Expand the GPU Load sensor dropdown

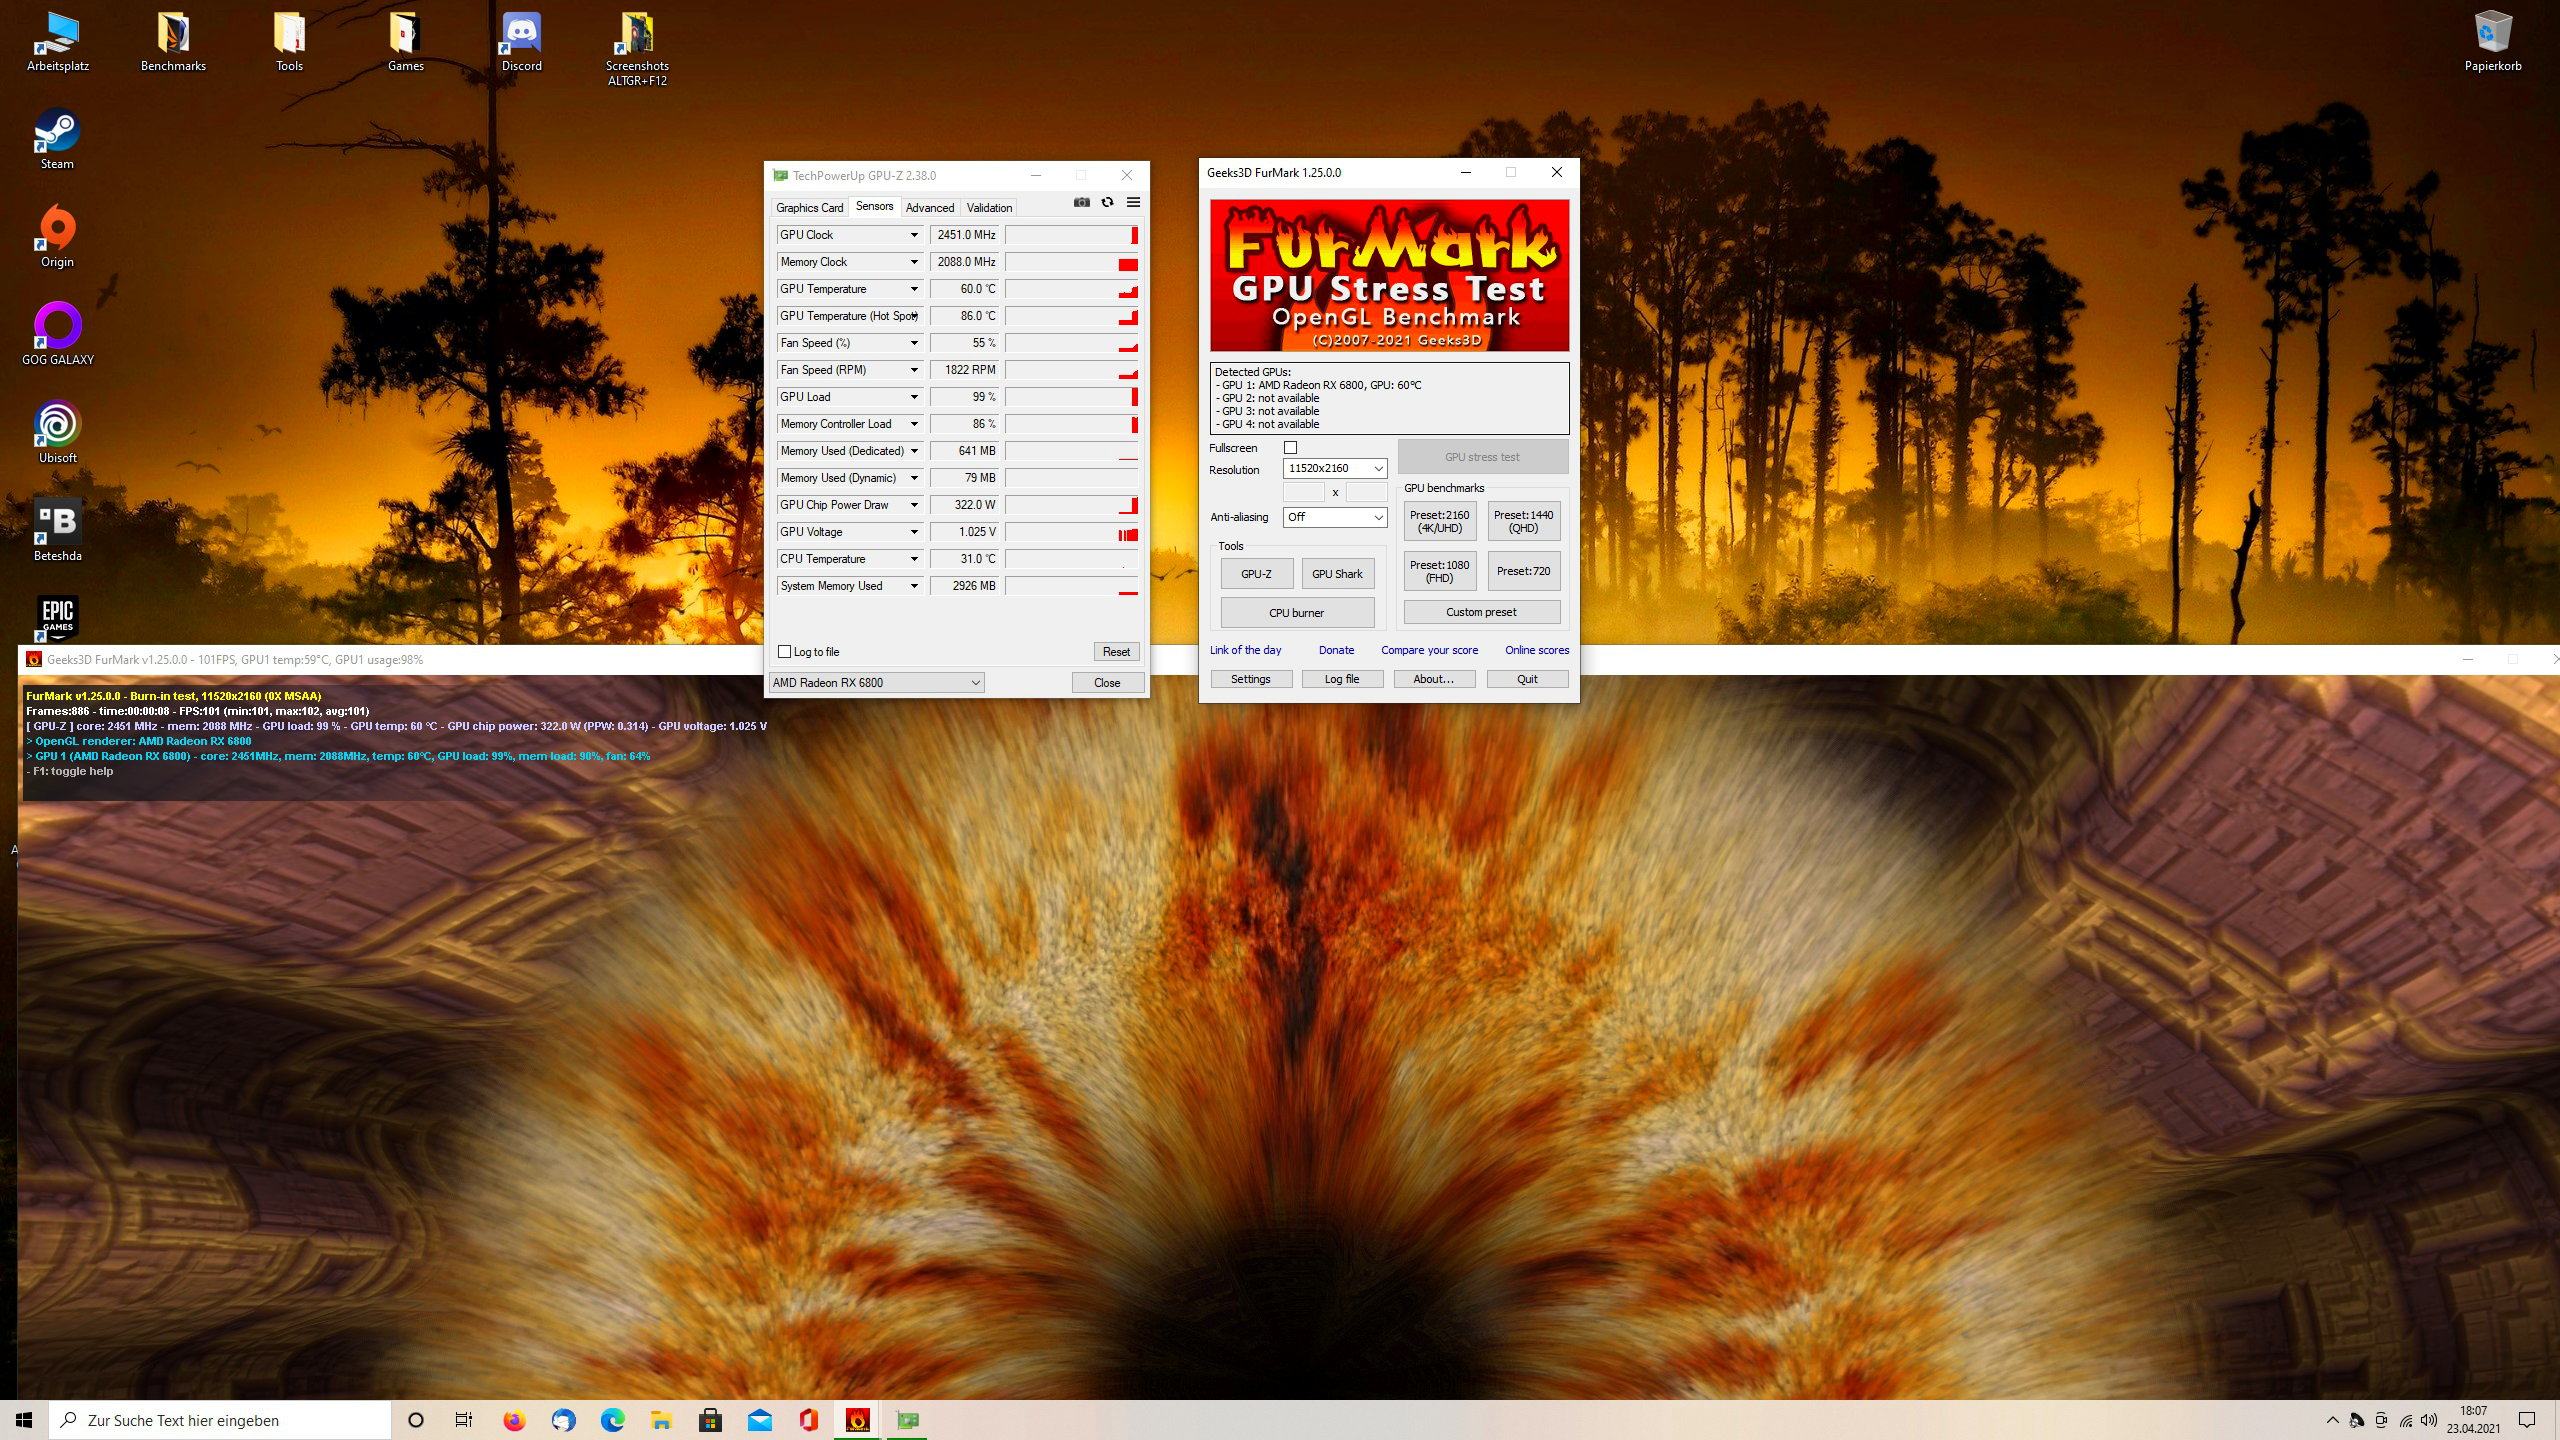[913, 397]
